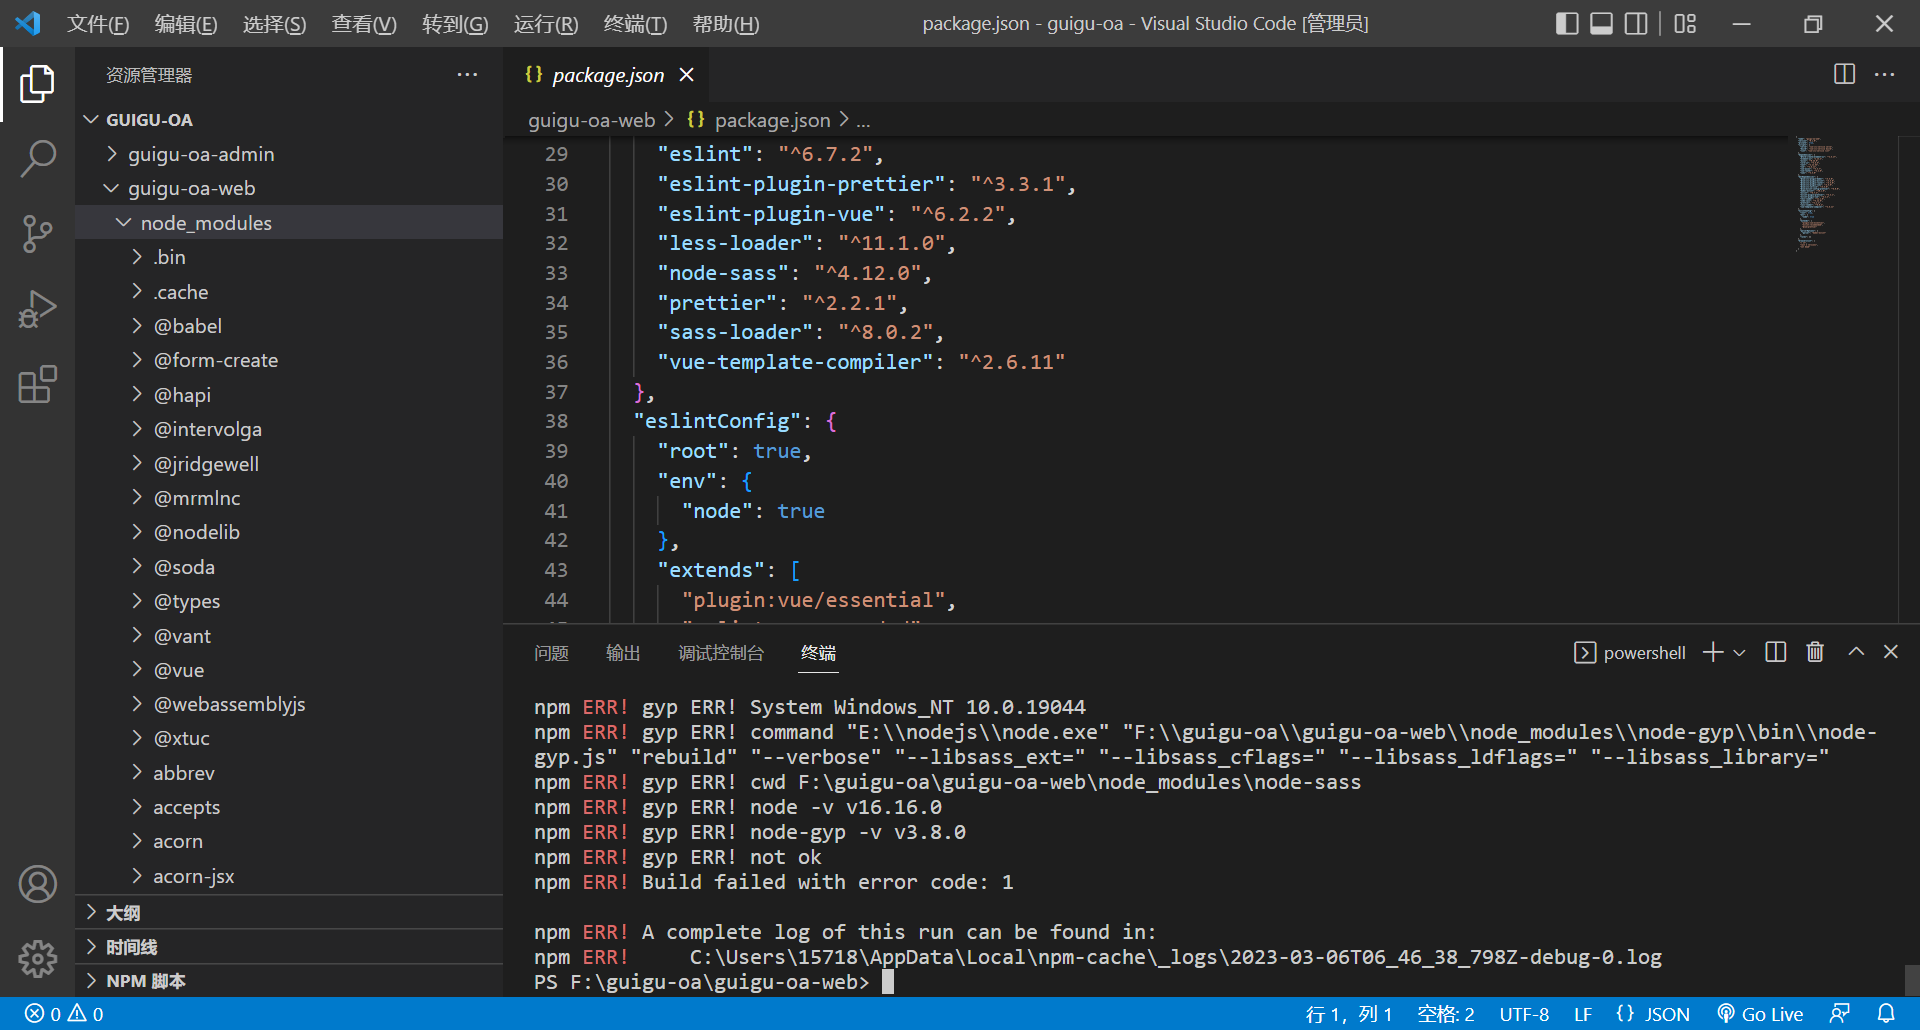The image size is (1920, 1030).
Task: Kill terminal with the trash icon
Action: pyautogui.click(x=1815, y=652)
